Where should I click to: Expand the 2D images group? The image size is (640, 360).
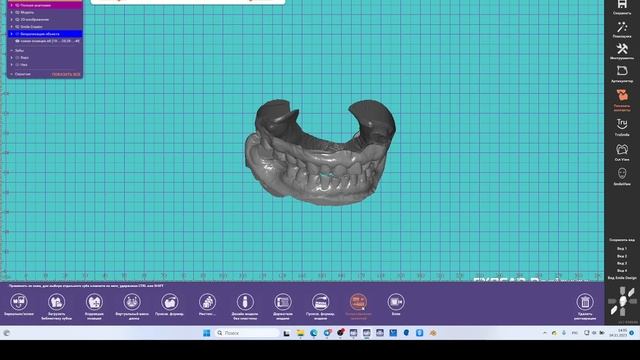click(11, 20)
